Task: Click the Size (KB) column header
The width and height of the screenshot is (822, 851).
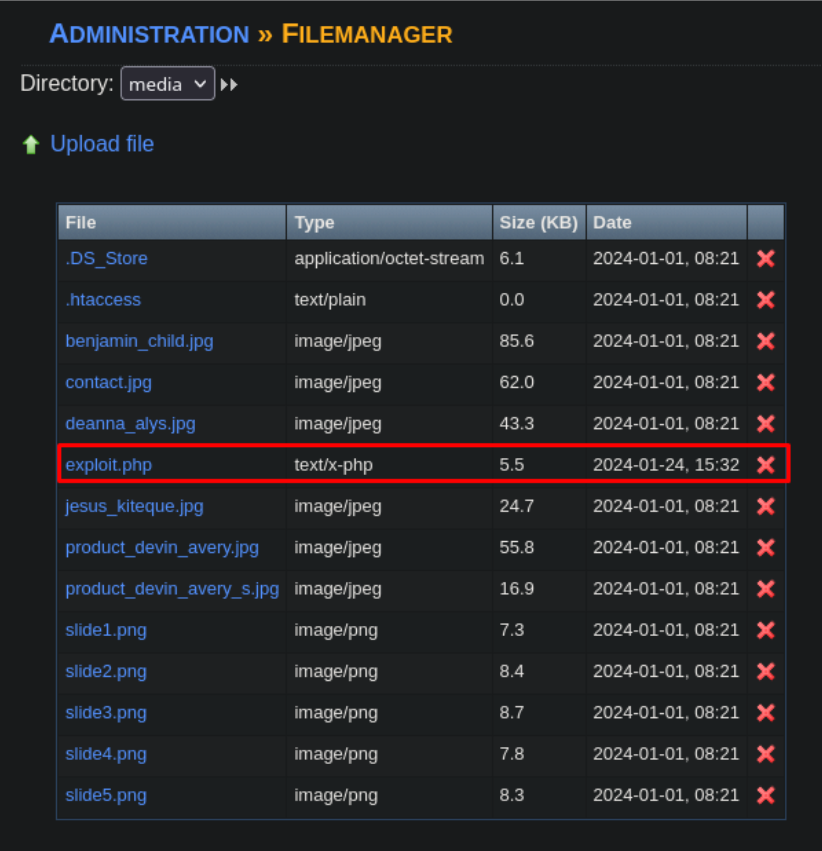Action: pos(538,222)
